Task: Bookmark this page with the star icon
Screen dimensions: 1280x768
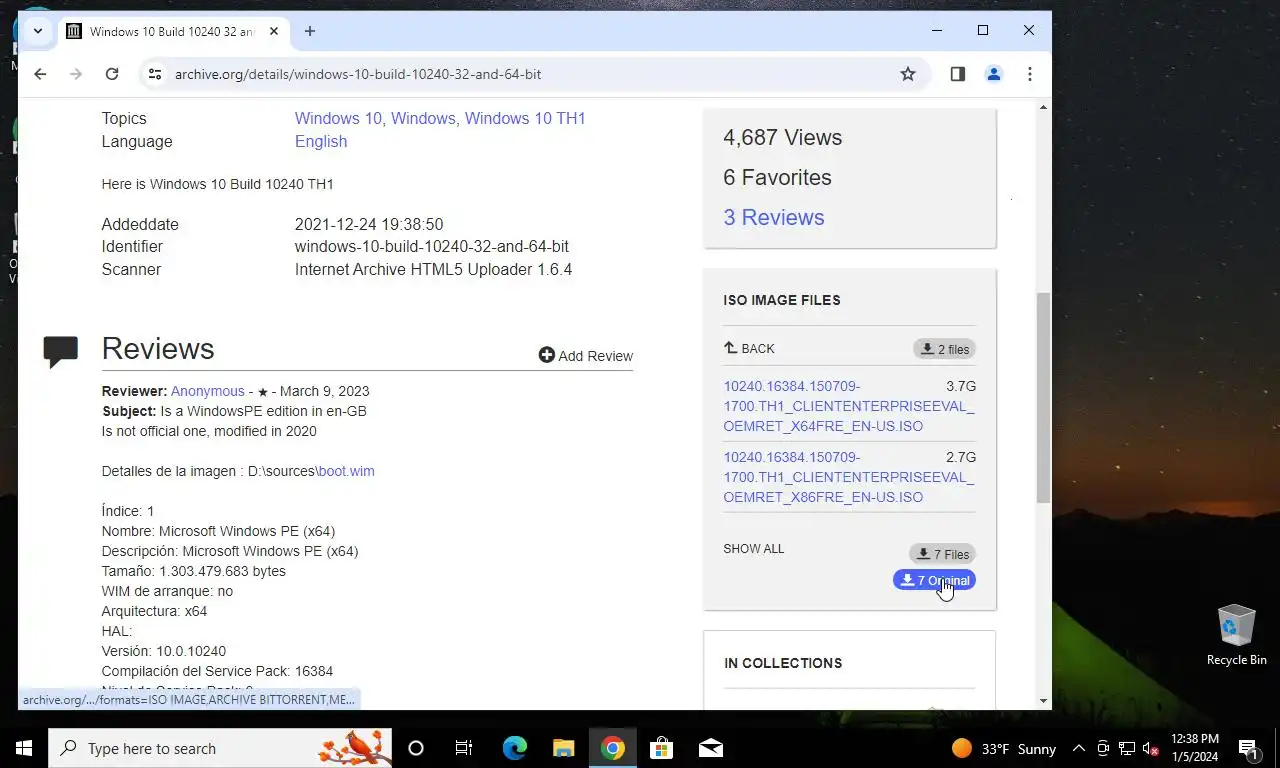Action: (908, 74)
